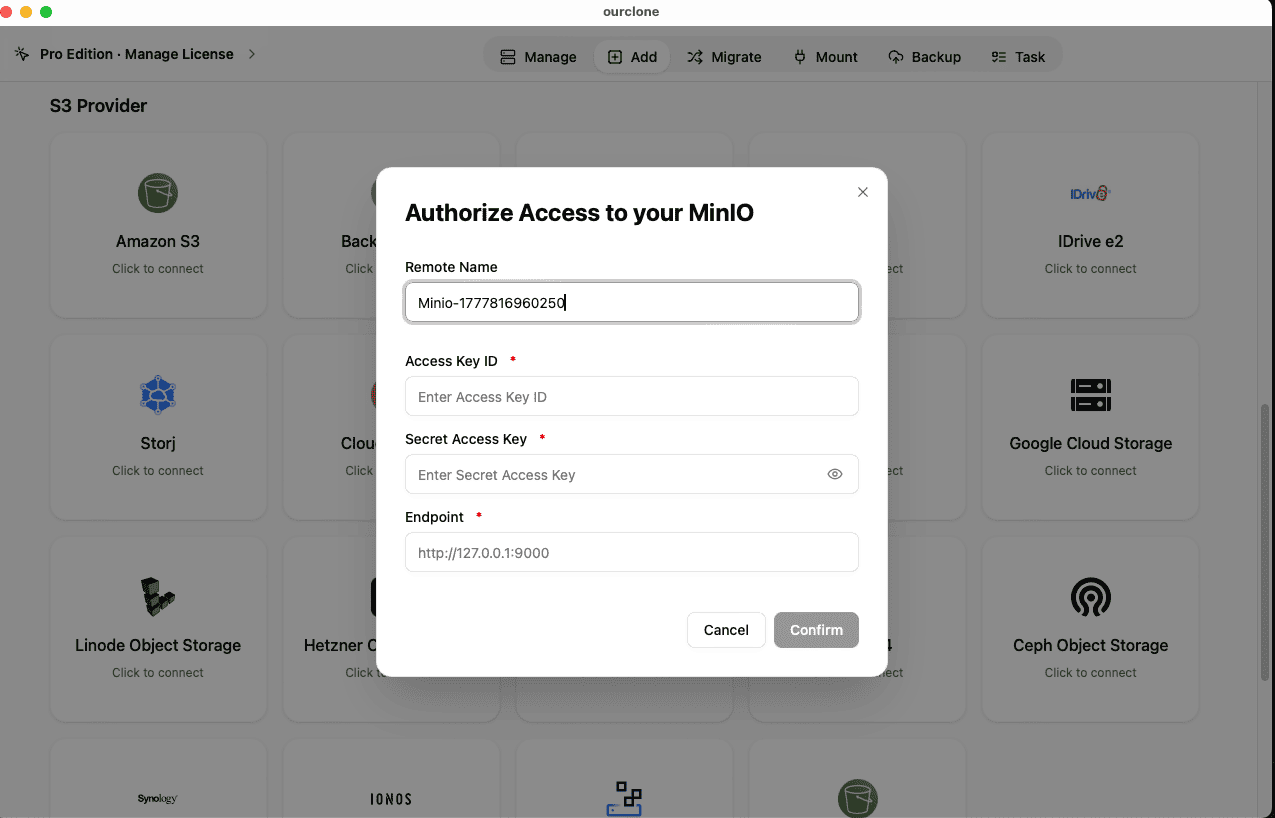Click the macOS yellow minimize button
This screenshot has width=1275, height=818.
pyautogui.click(x=26, y=12)
